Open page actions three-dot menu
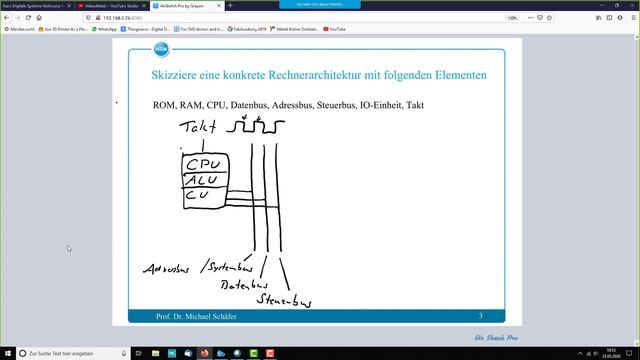This screenshot has width=640, height=360. [530, 18]
